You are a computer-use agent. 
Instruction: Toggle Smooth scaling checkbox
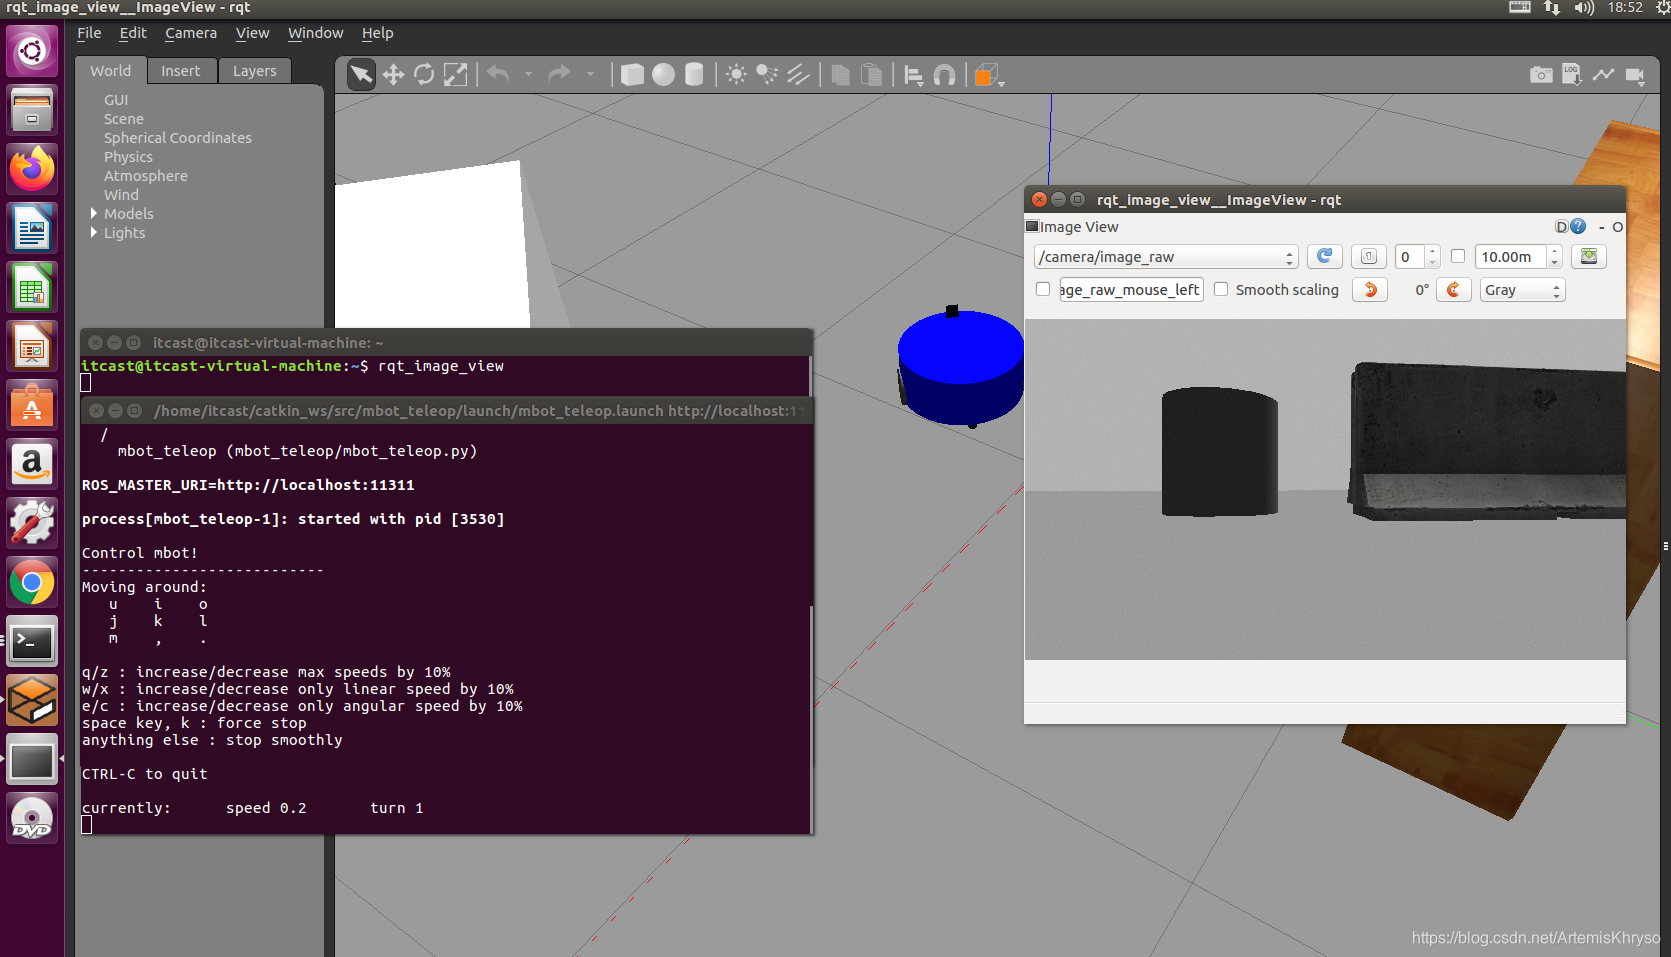[1221, 289]
